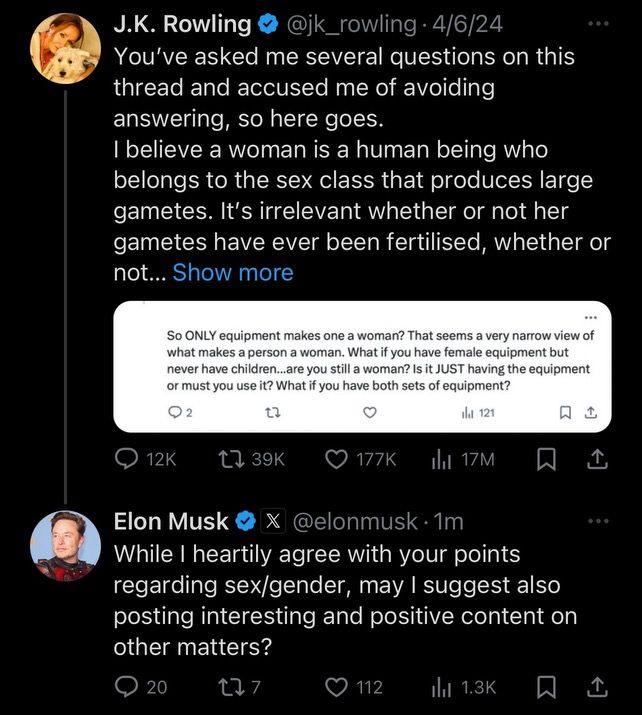Reply to Elon Musk's post
The image size is (642, 715).
[128, 687]
